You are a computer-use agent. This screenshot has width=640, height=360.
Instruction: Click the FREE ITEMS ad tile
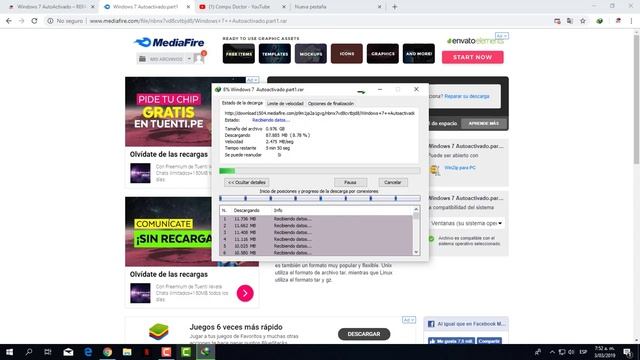pyautogui.click(x=239, y=54)
